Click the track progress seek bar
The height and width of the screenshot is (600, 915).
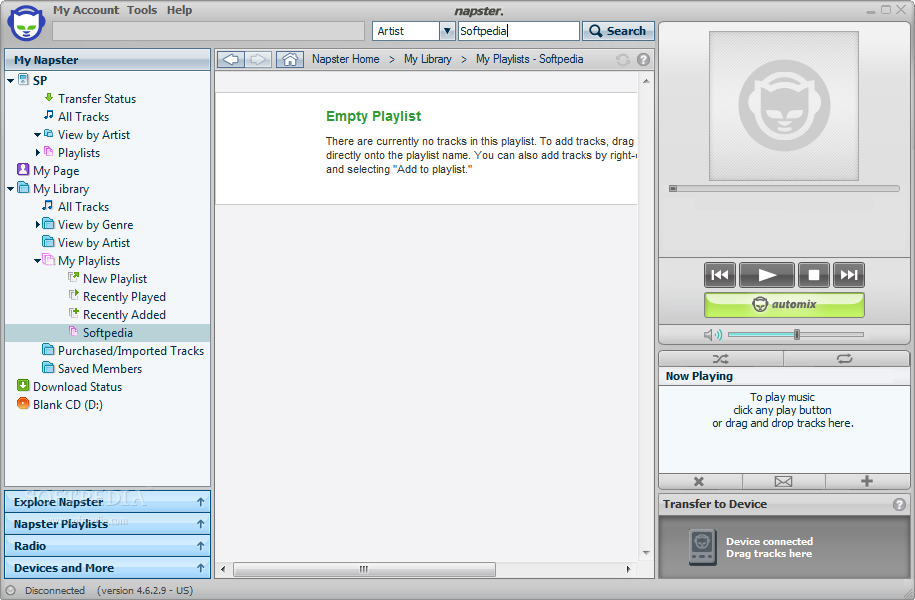tap(784, 189)
